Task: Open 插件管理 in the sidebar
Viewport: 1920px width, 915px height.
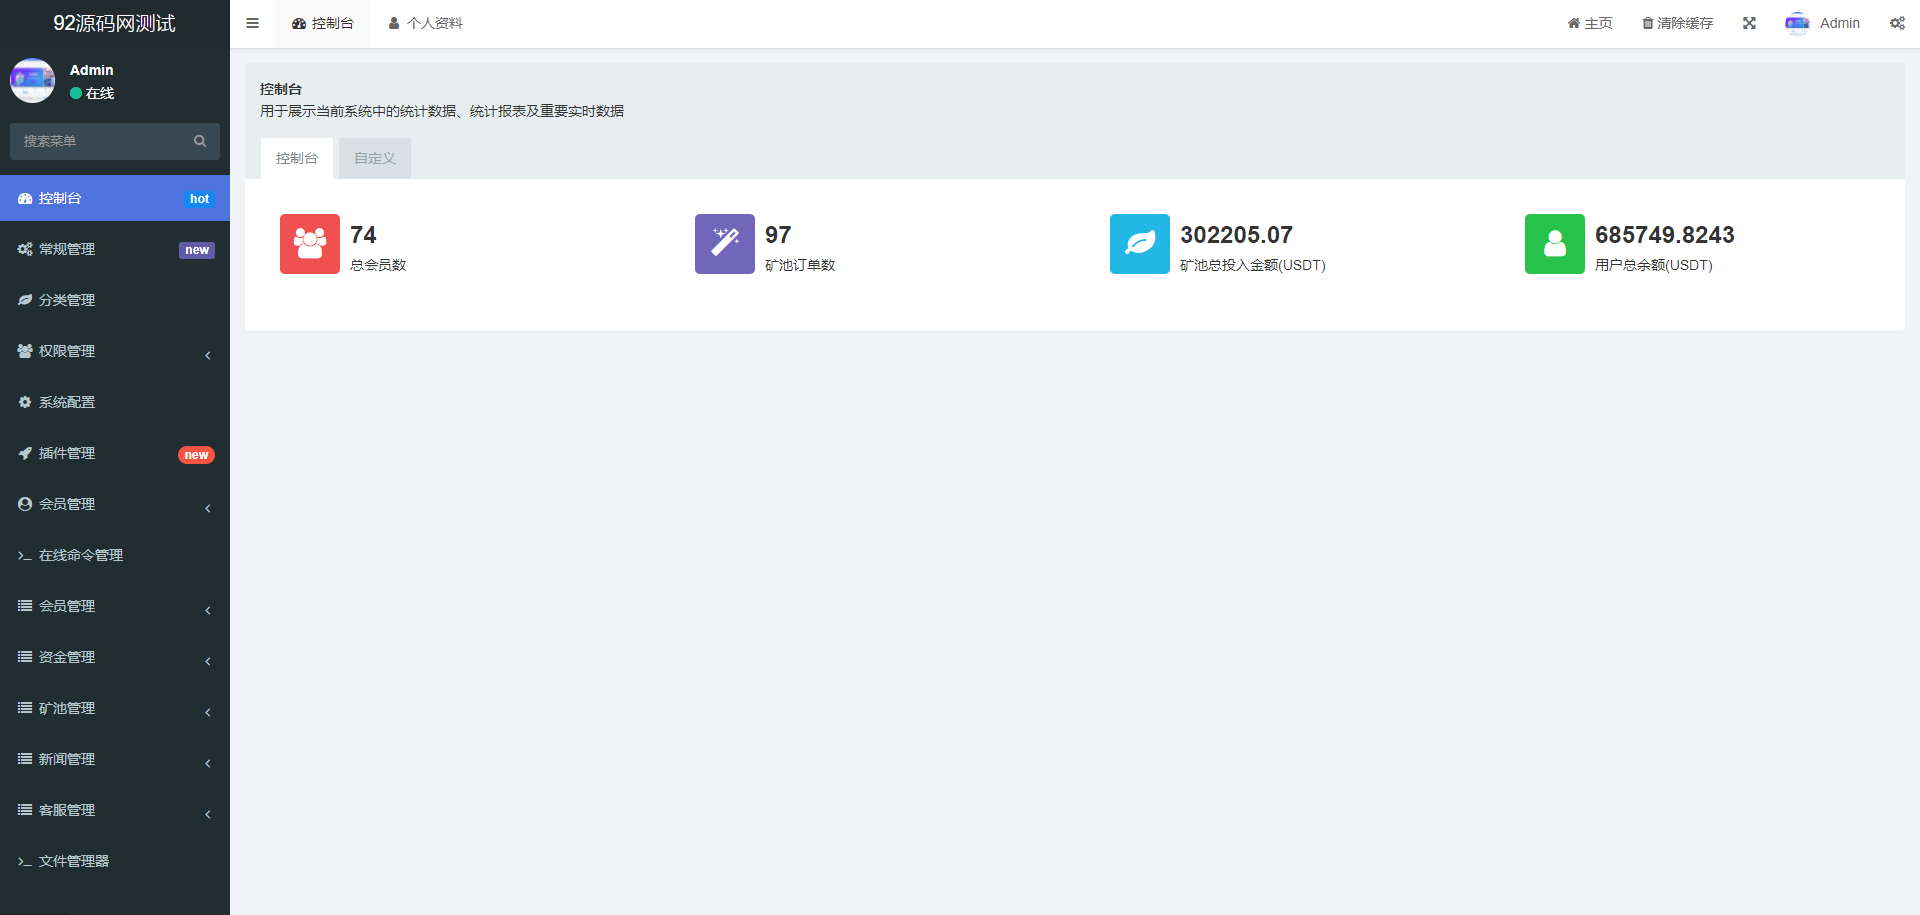Action: coord(115,453)
